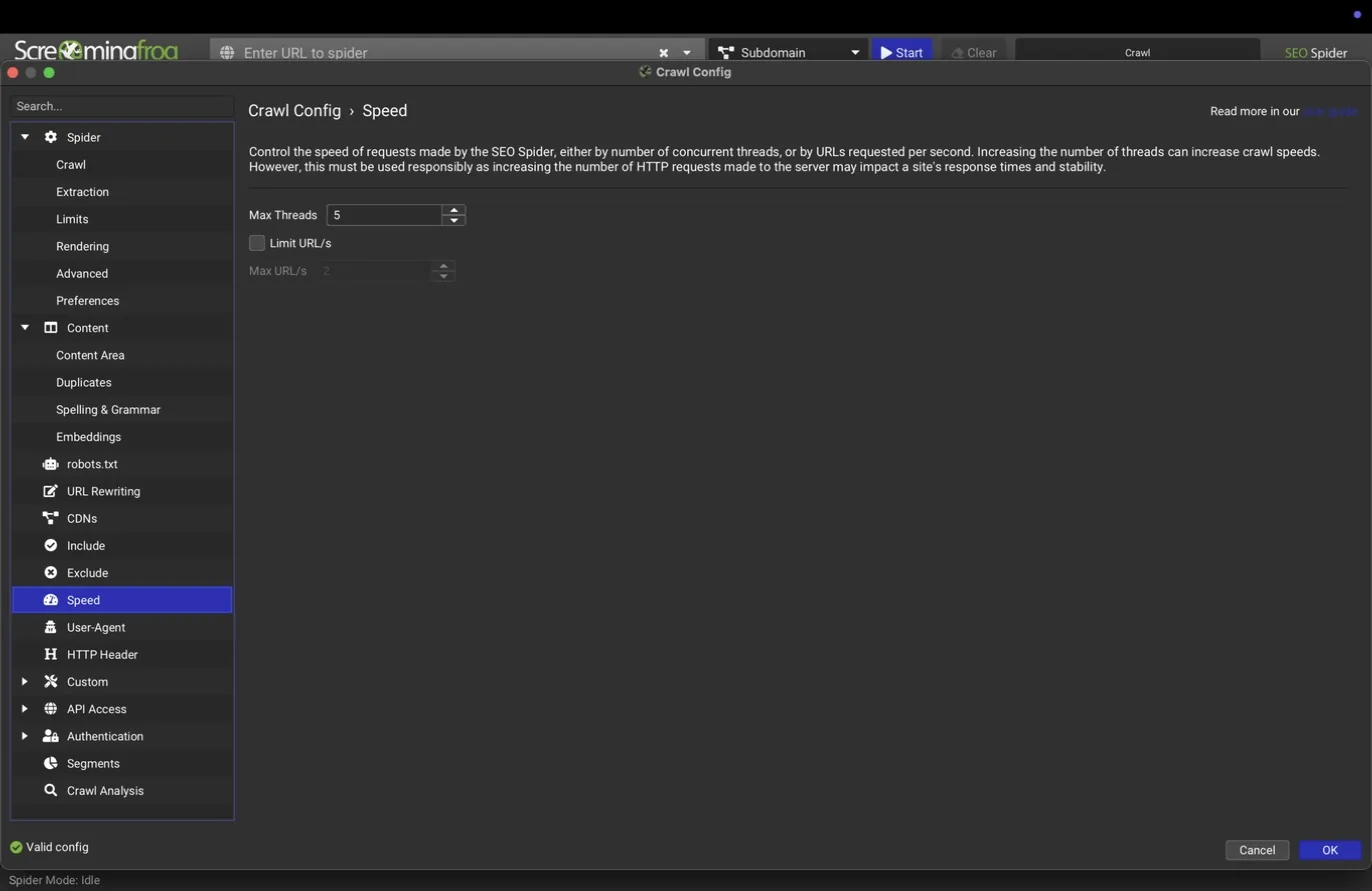Screen dimensions: 1372x891
Task: Click the URL Rewriting pencil icon
Action: 50,491
